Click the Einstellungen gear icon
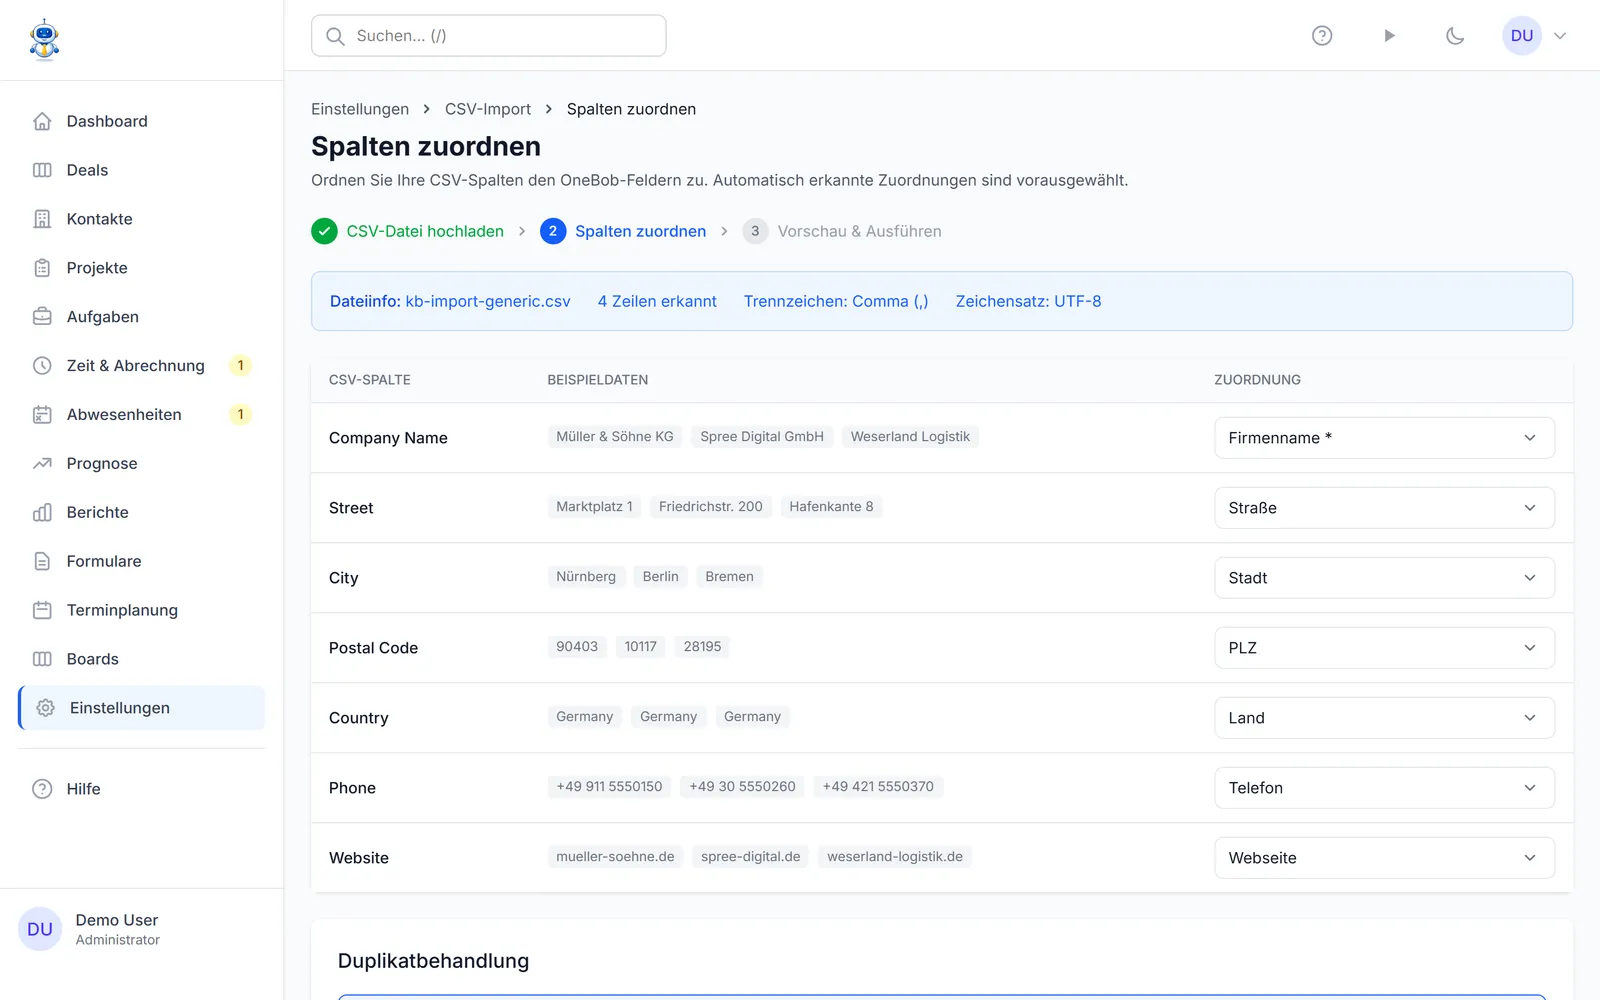Image resolution: width=1600 pixels, height=1000 pixels. click(x=45, y=708)
